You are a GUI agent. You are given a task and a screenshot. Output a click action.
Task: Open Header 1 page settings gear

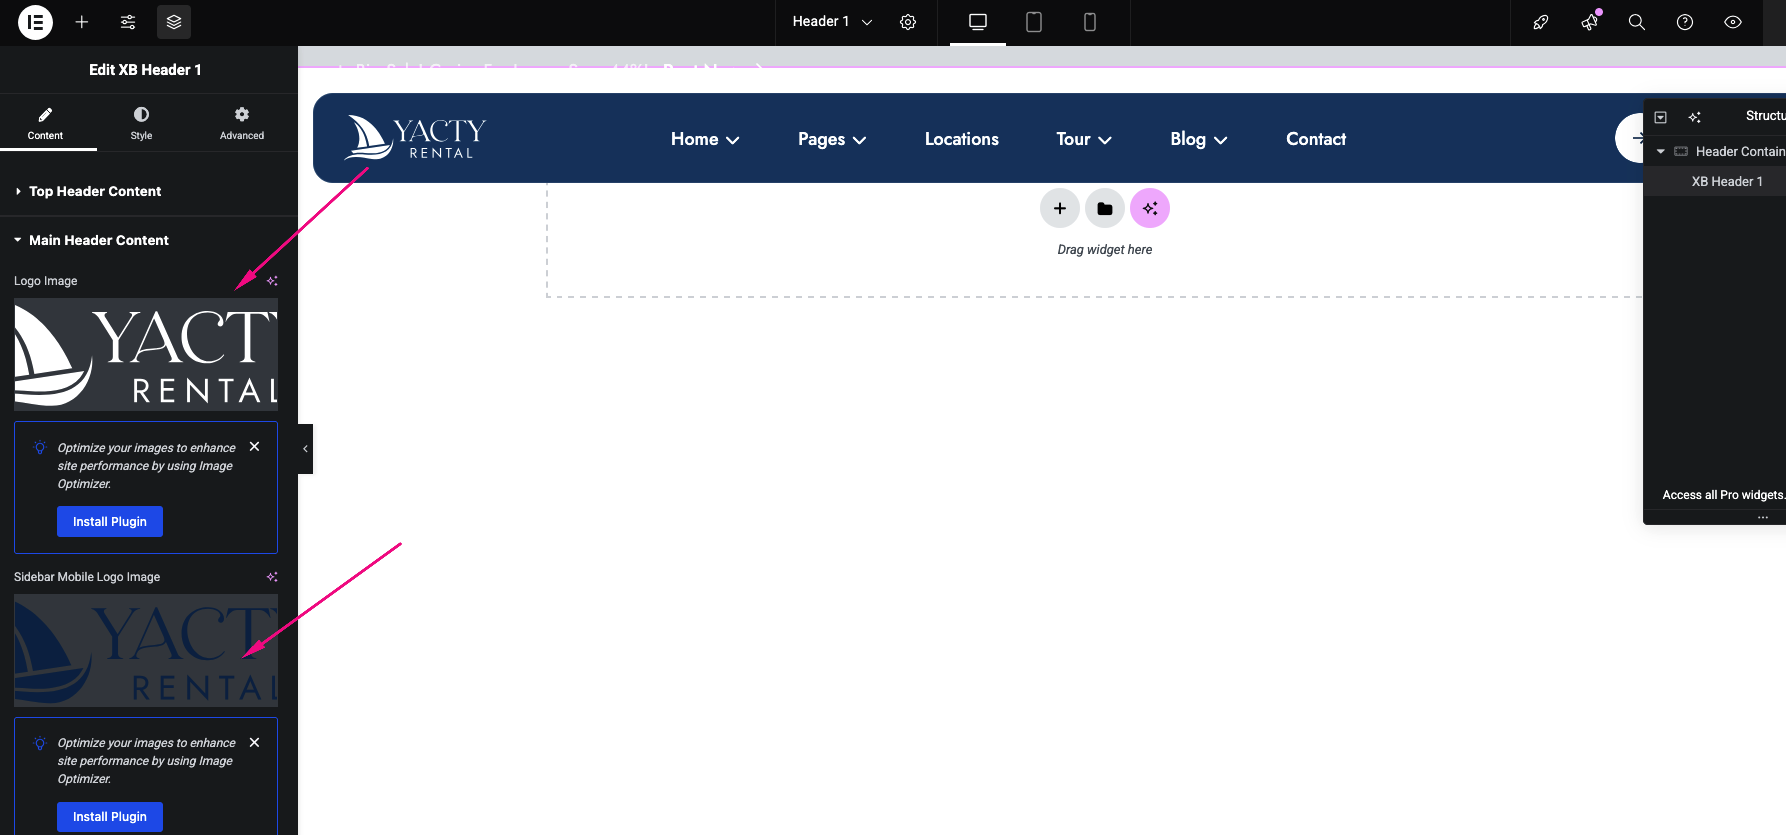coord(908,22)
